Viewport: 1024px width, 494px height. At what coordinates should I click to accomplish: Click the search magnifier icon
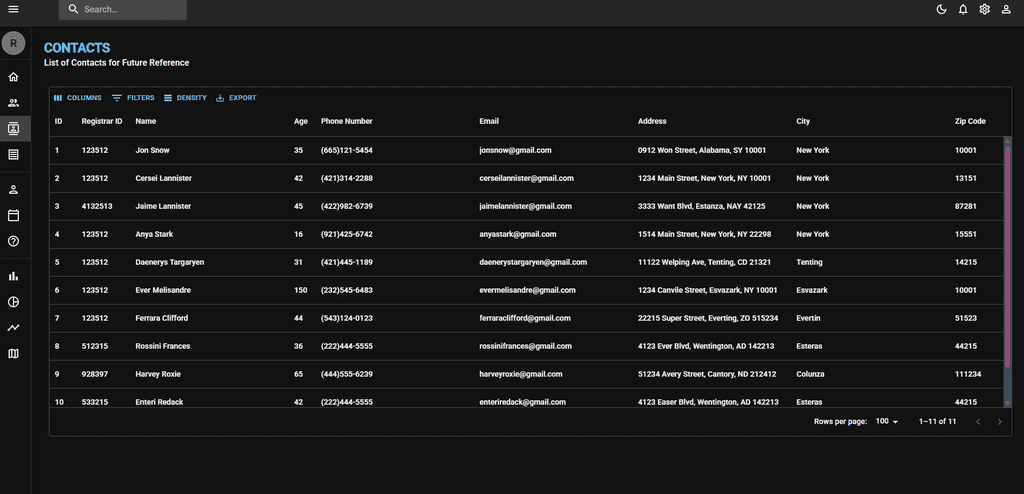pos(73,9)
